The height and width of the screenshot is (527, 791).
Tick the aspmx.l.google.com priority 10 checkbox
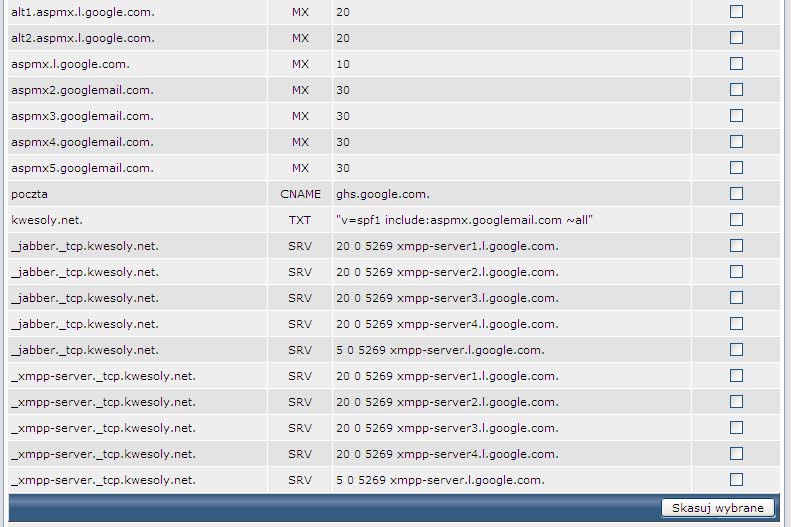(x=737, y=64)
